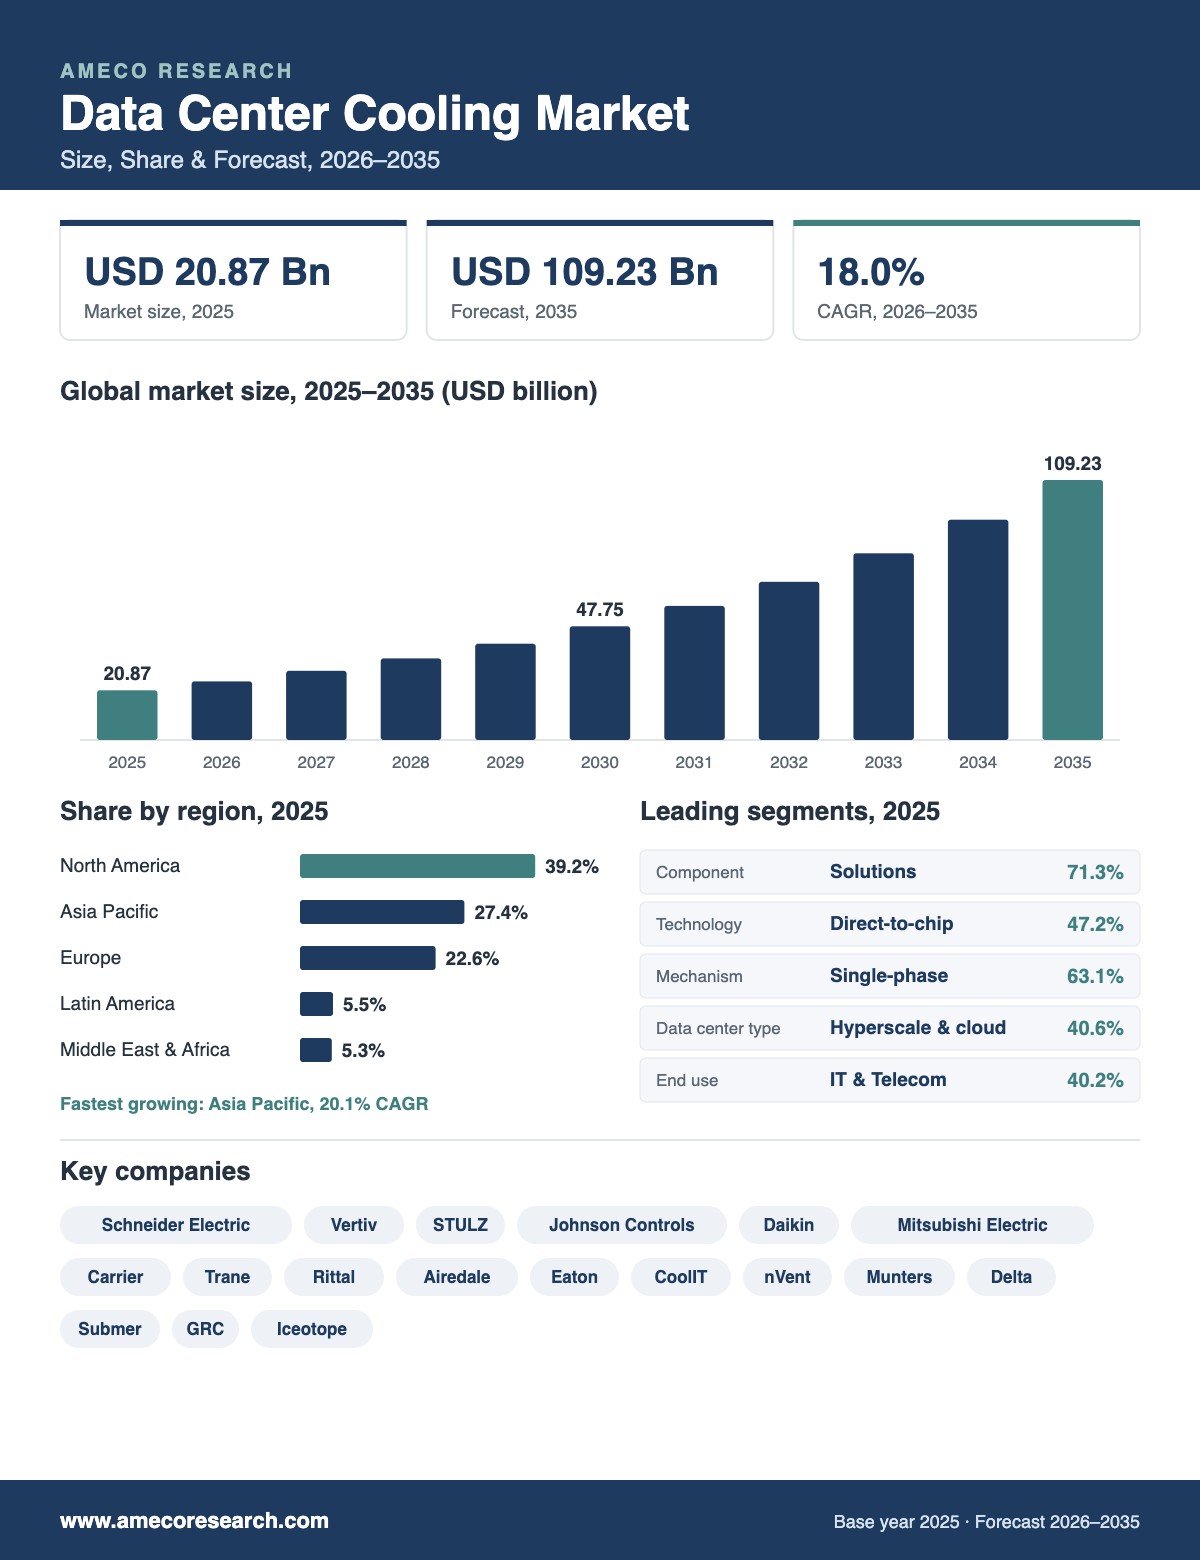Select the Johnson Controls chip
1200x1560 pixels.
622,1225
